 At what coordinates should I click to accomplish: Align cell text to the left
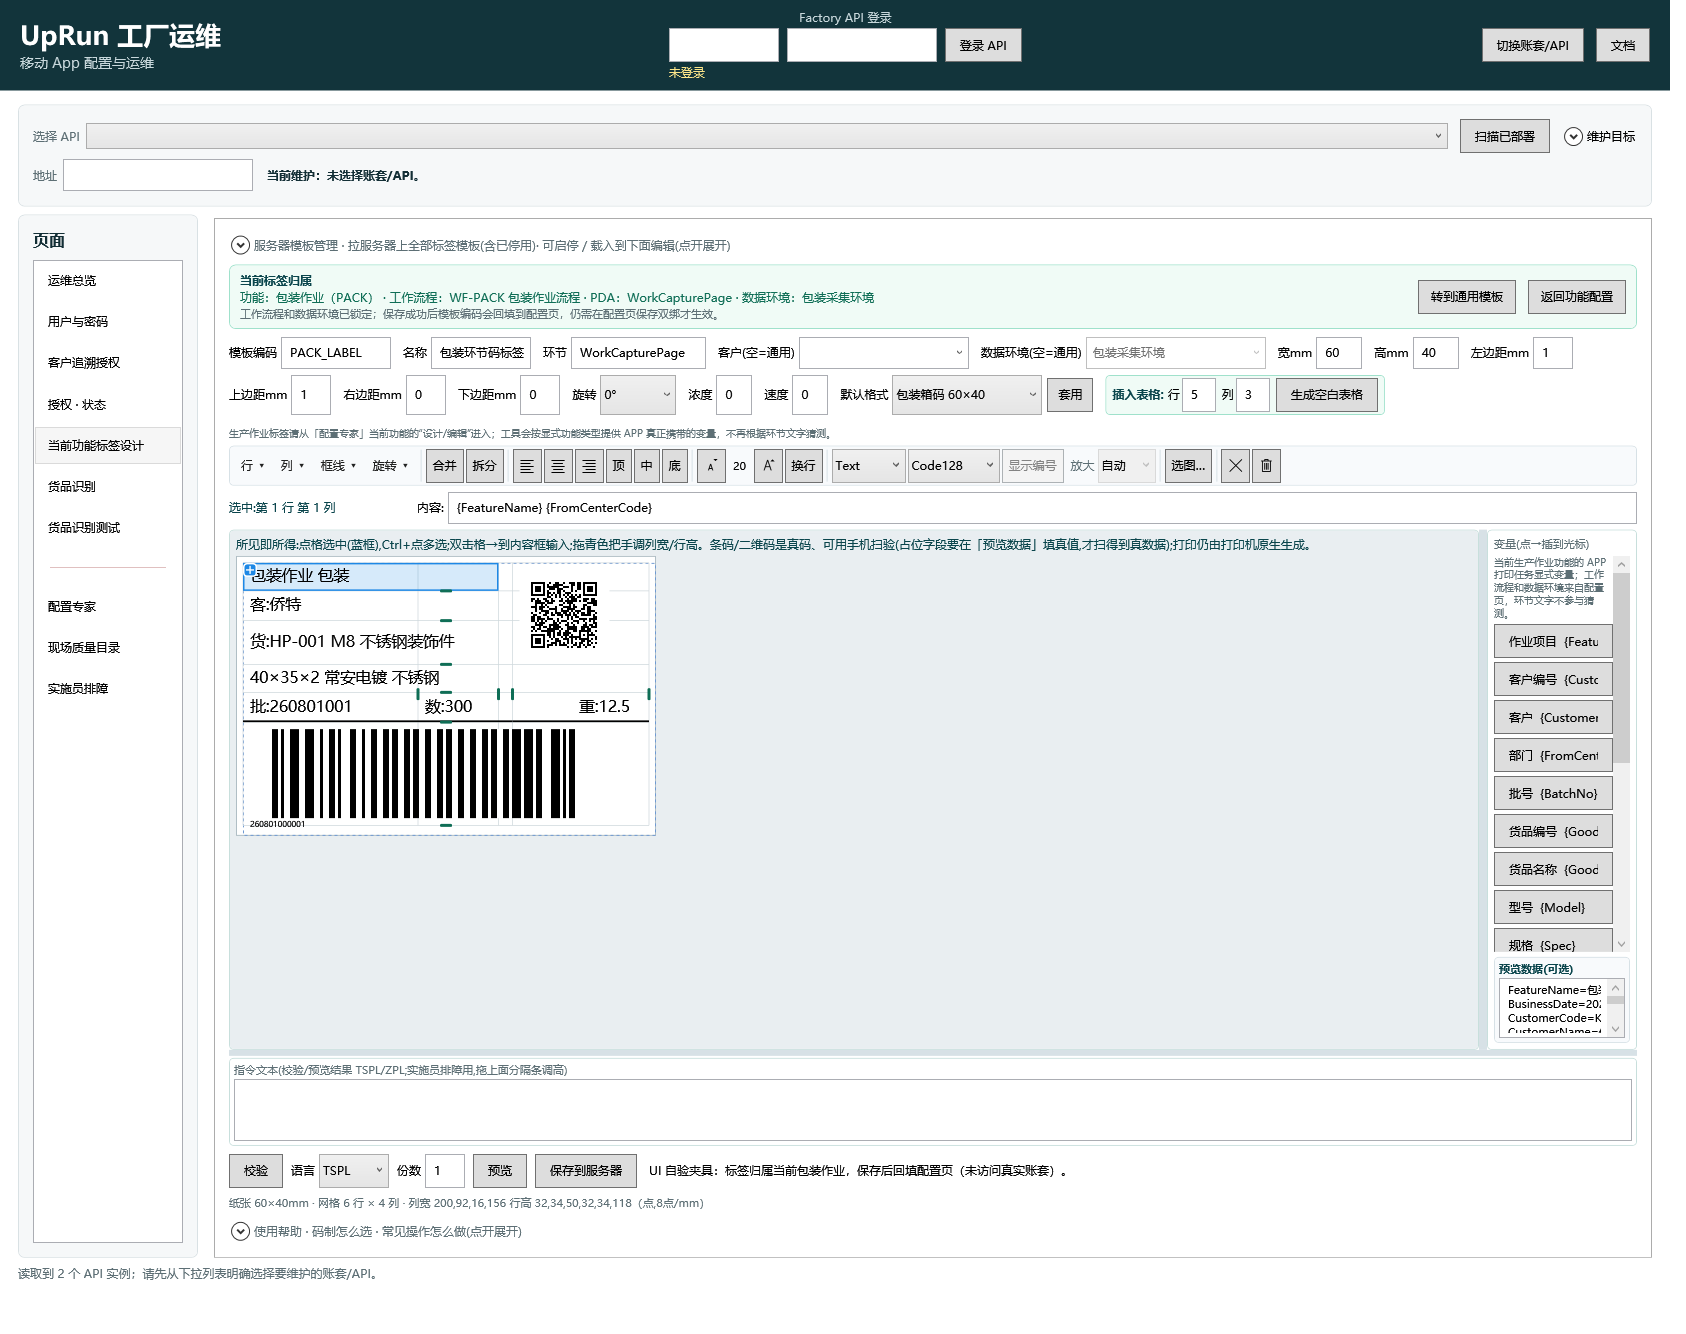[x=527, y=466]
